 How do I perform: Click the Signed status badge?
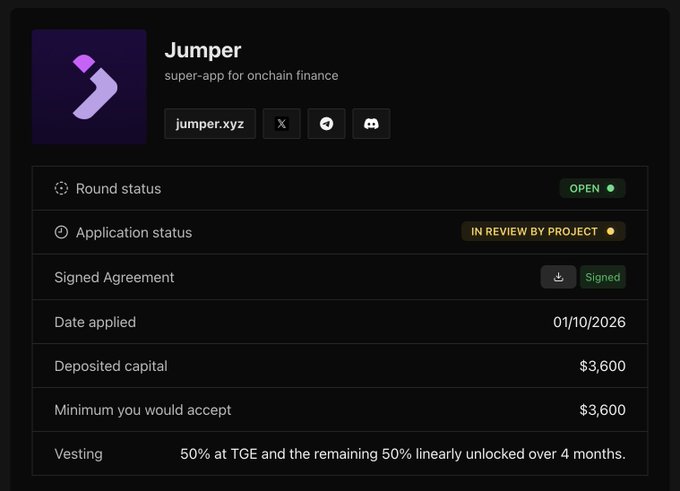(603, 277)
